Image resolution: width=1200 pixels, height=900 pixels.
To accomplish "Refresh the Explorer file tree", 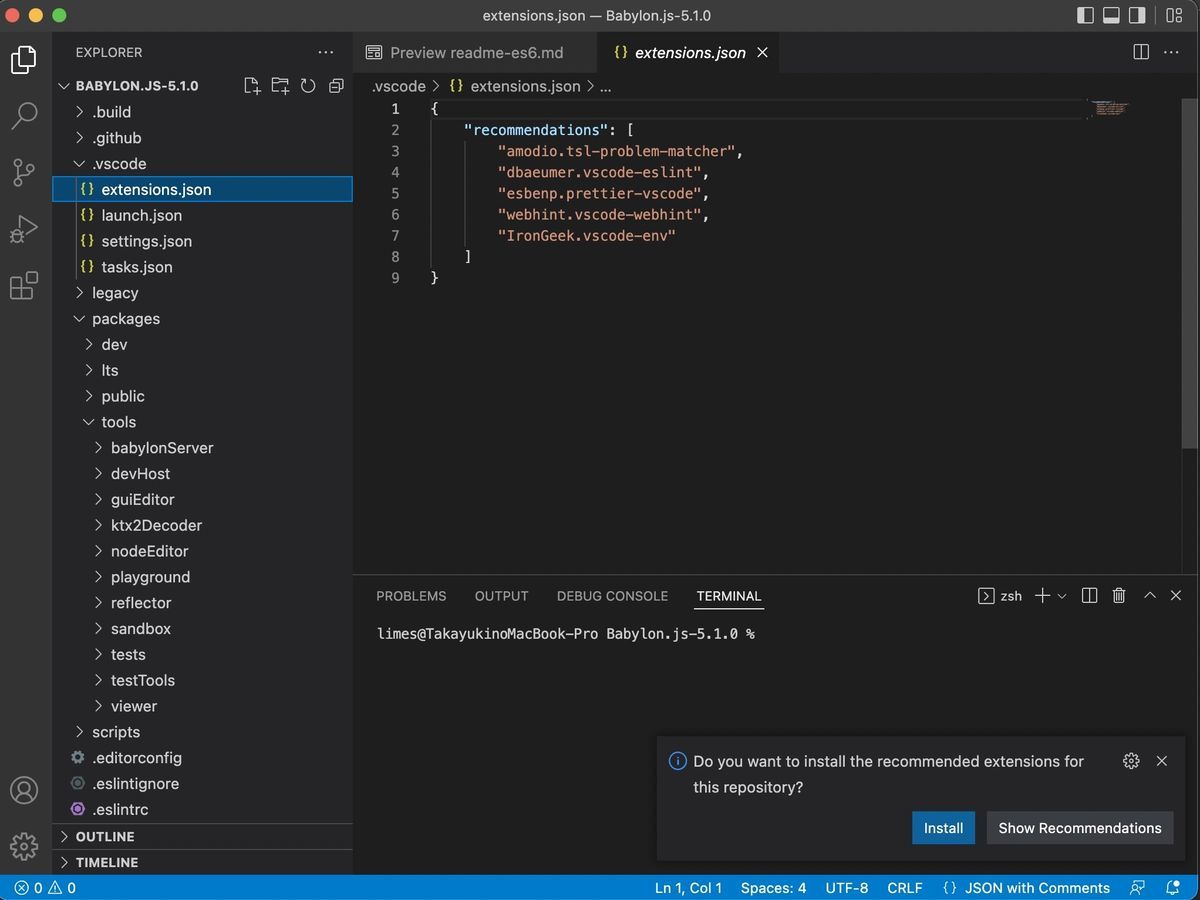I will click(308, 85).
